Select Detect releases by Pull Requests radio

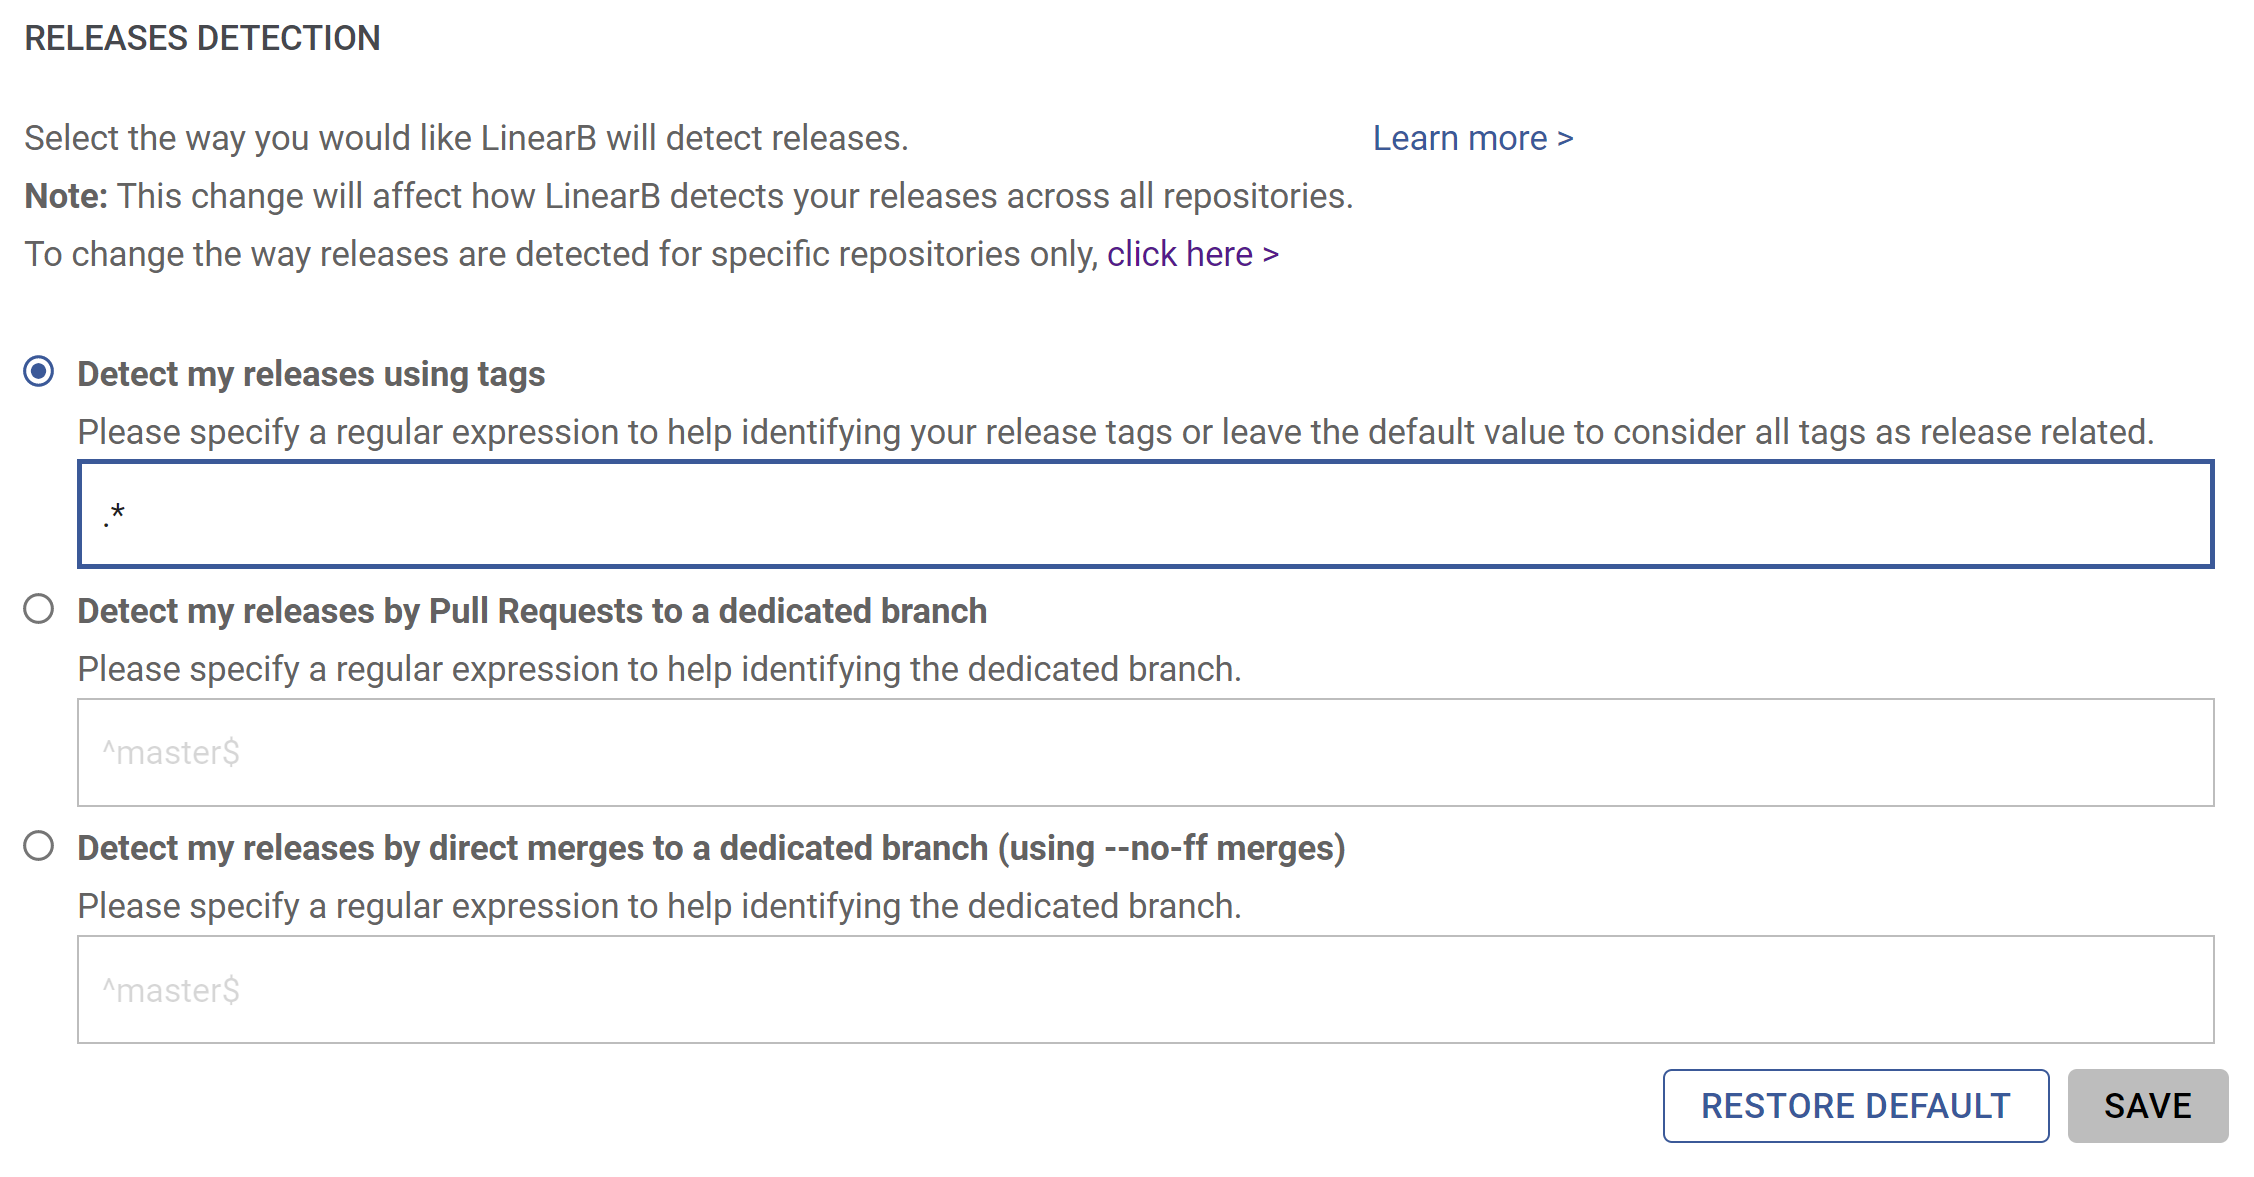pyautogui.click(x=39, y=609)
